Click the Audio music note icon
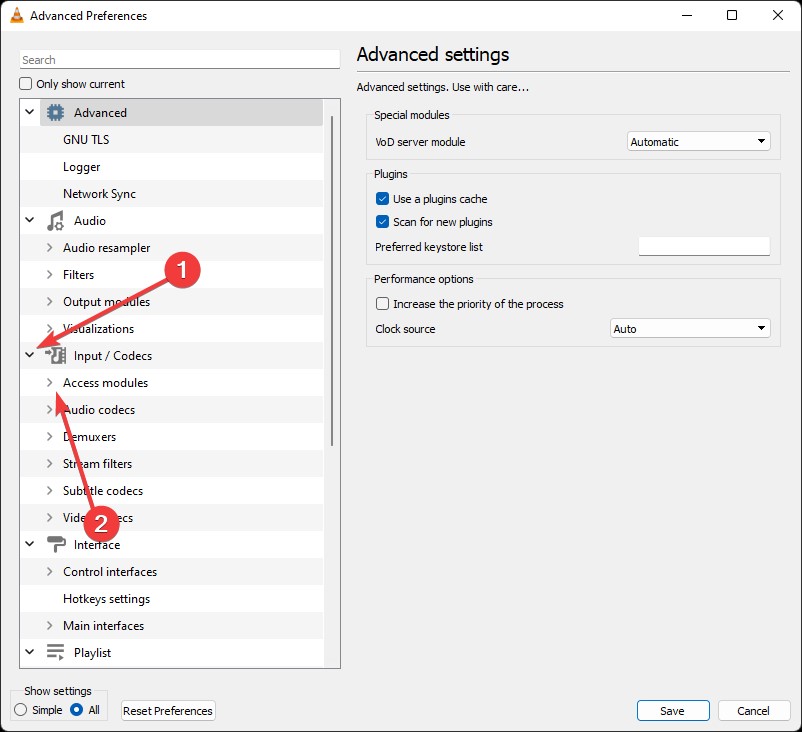The width and height of the screenshot is (802, 732). coord(55,221)
